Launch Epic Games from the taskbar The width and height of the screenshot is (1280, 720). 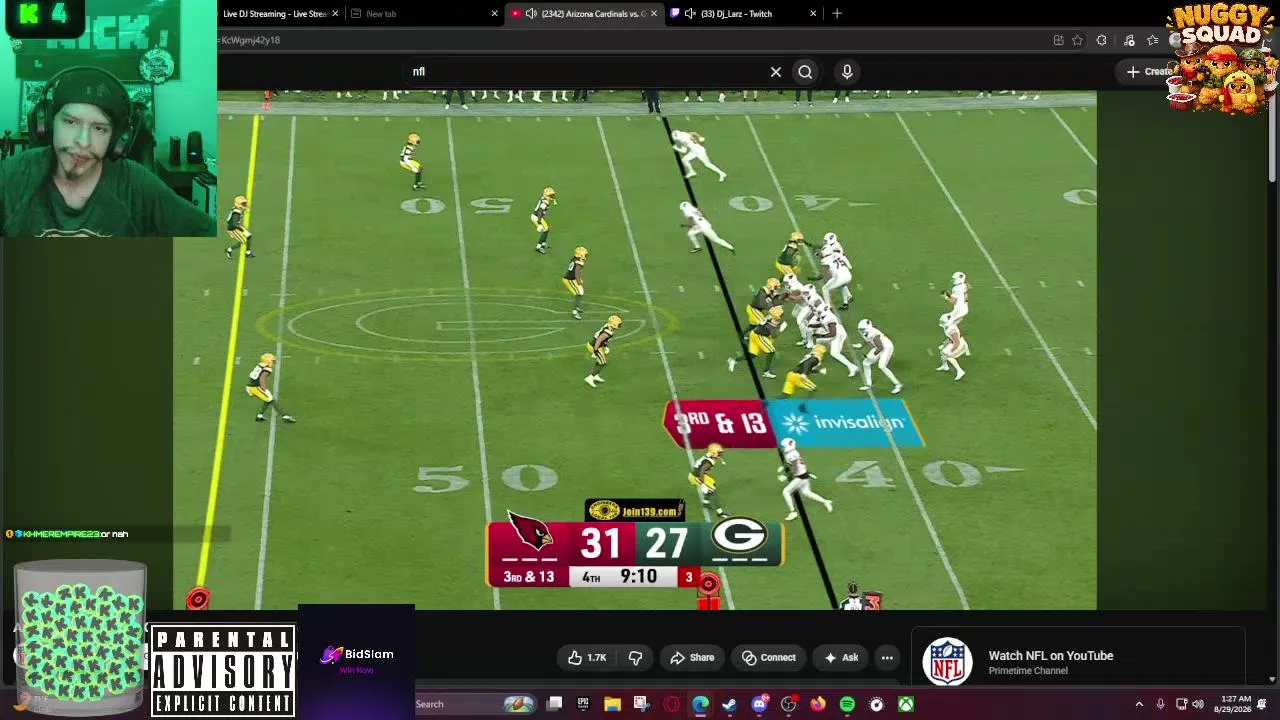click(x=583, y=704)
